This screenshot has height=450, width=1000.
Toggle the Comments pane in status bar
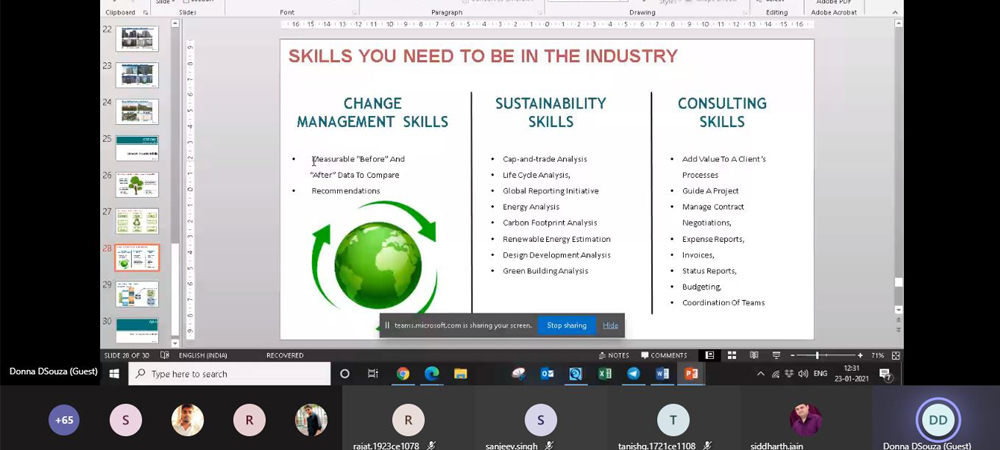[x=664, y=355]
